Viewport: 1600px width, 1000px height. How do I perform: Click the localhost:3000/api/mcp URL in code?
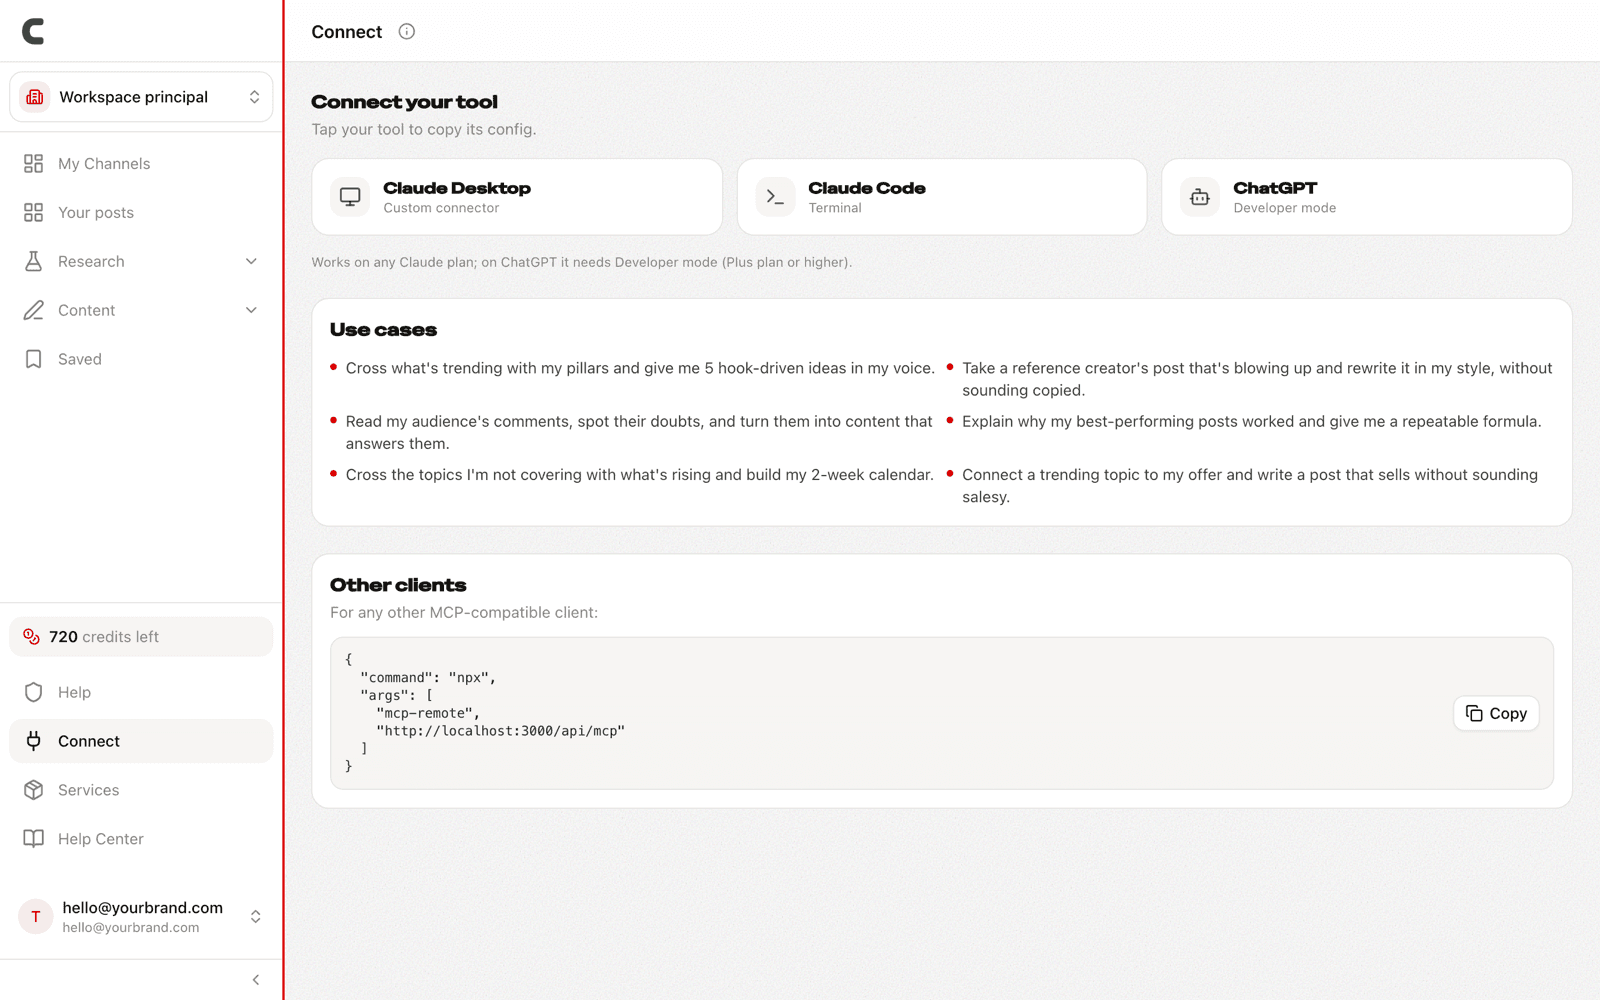click(501, 731)
